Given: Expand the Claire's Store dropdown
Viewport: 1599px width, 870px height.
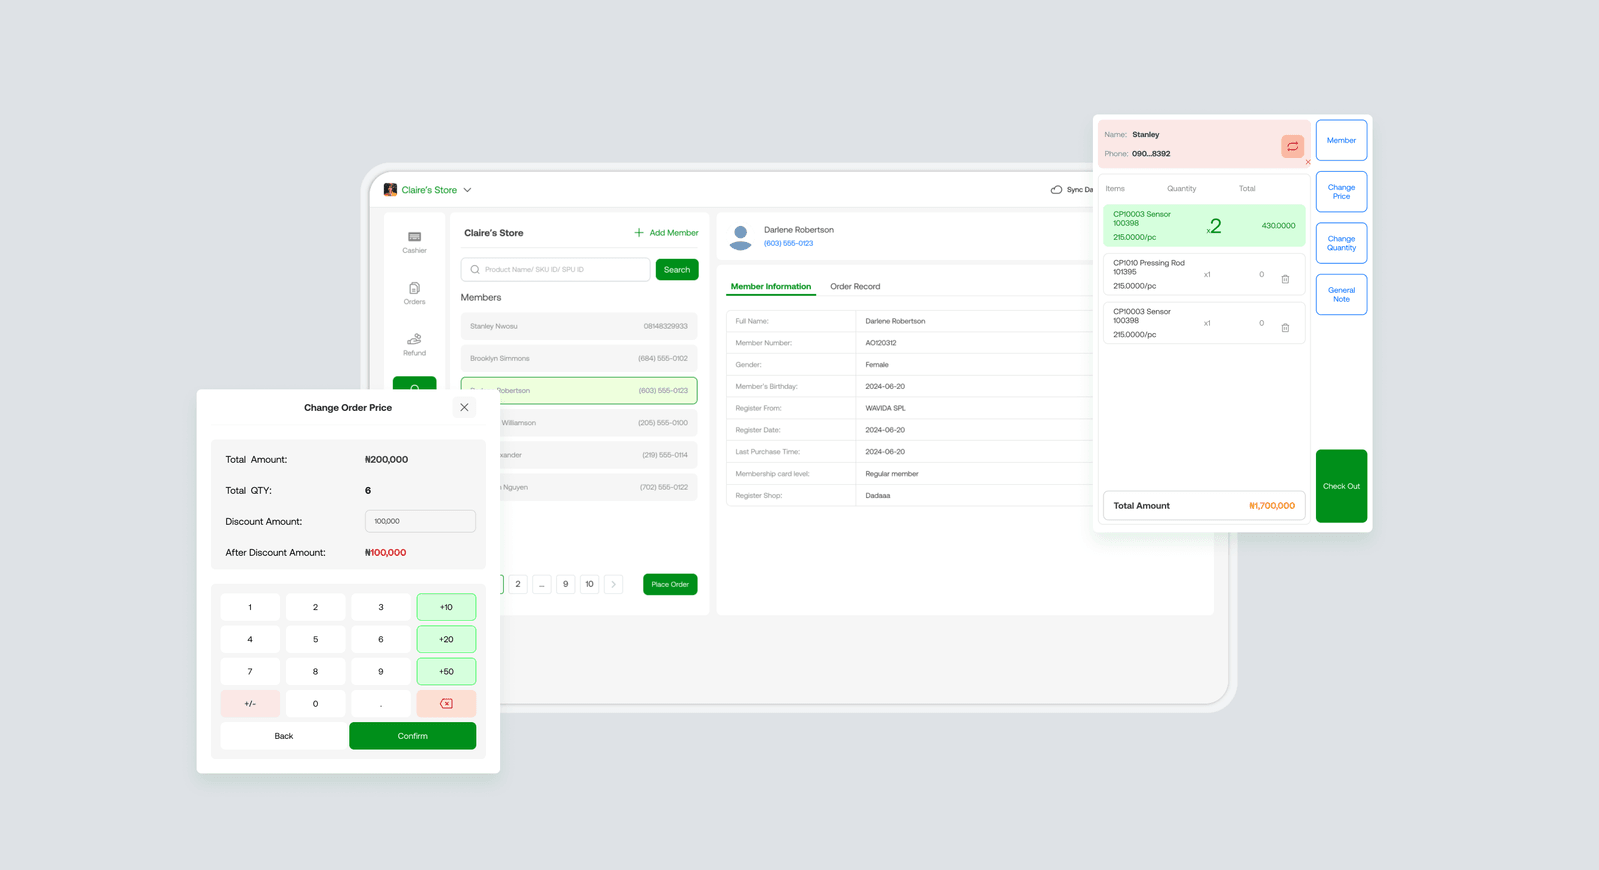Looking at the screenshot, I should [467, 190].
